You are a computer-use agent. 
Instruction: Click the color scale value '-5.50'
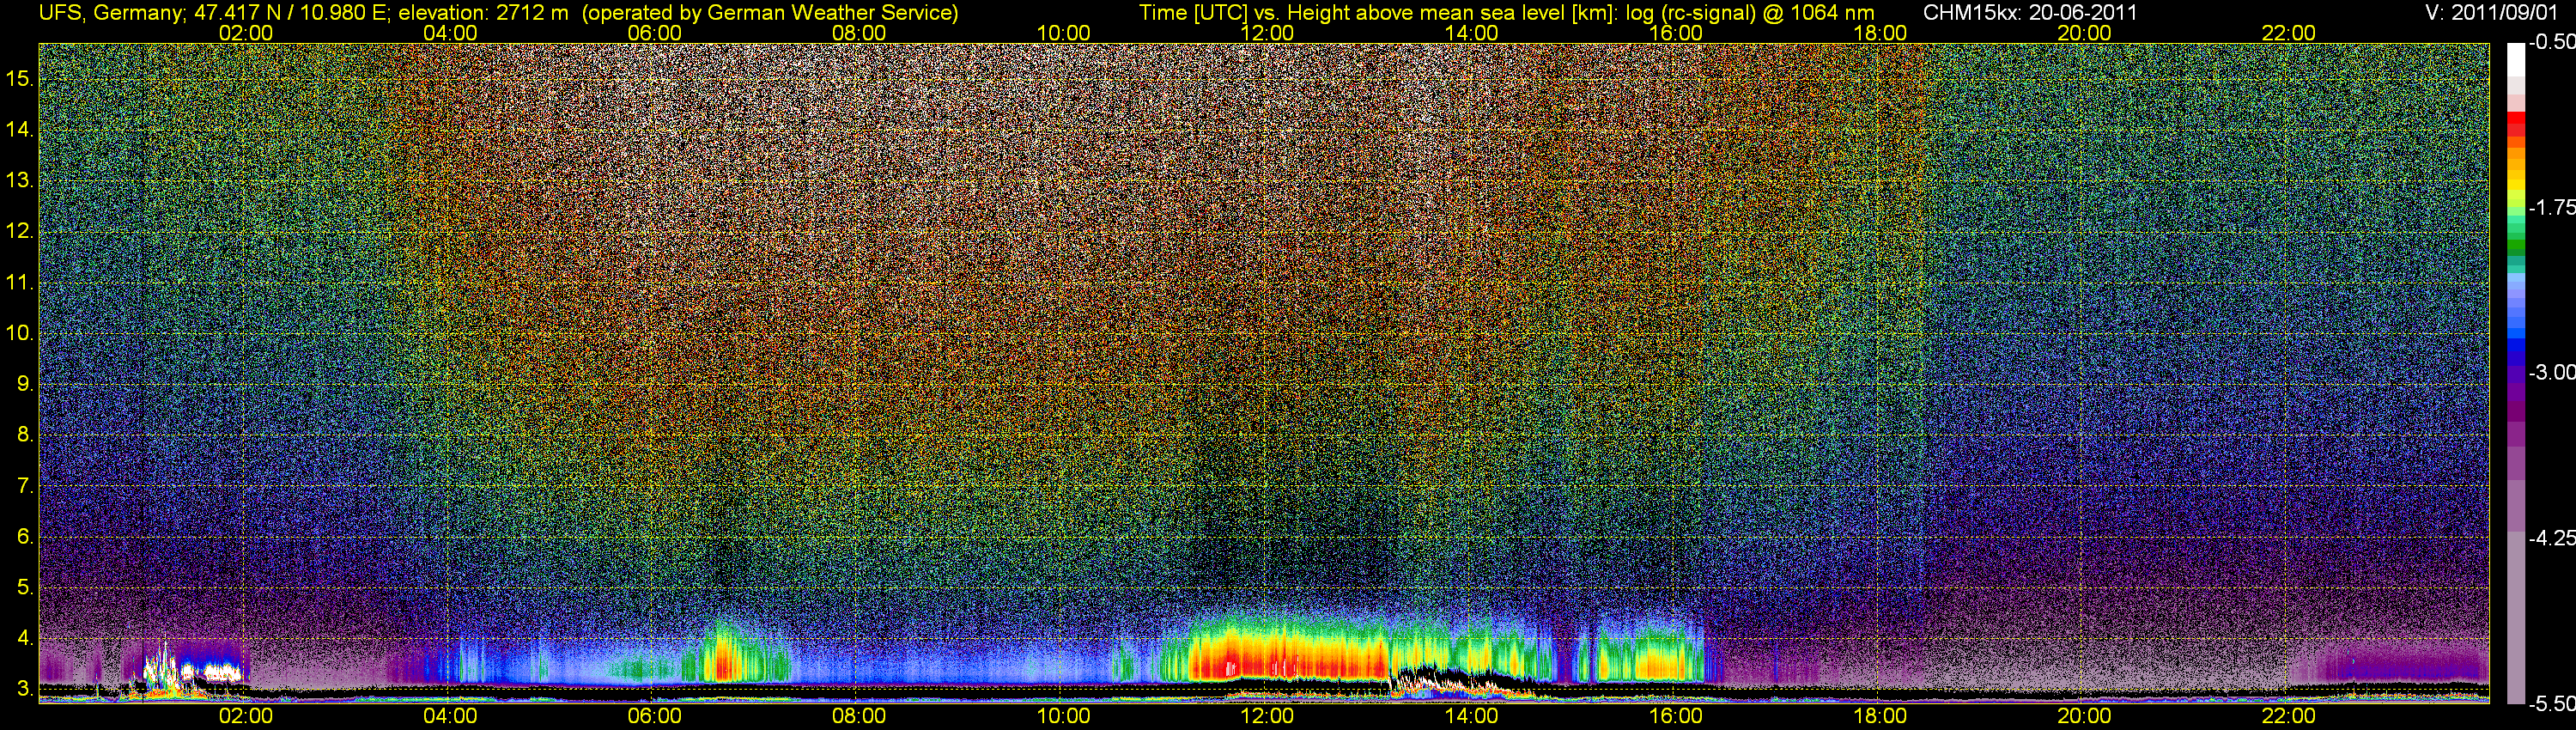point(2551,704)
